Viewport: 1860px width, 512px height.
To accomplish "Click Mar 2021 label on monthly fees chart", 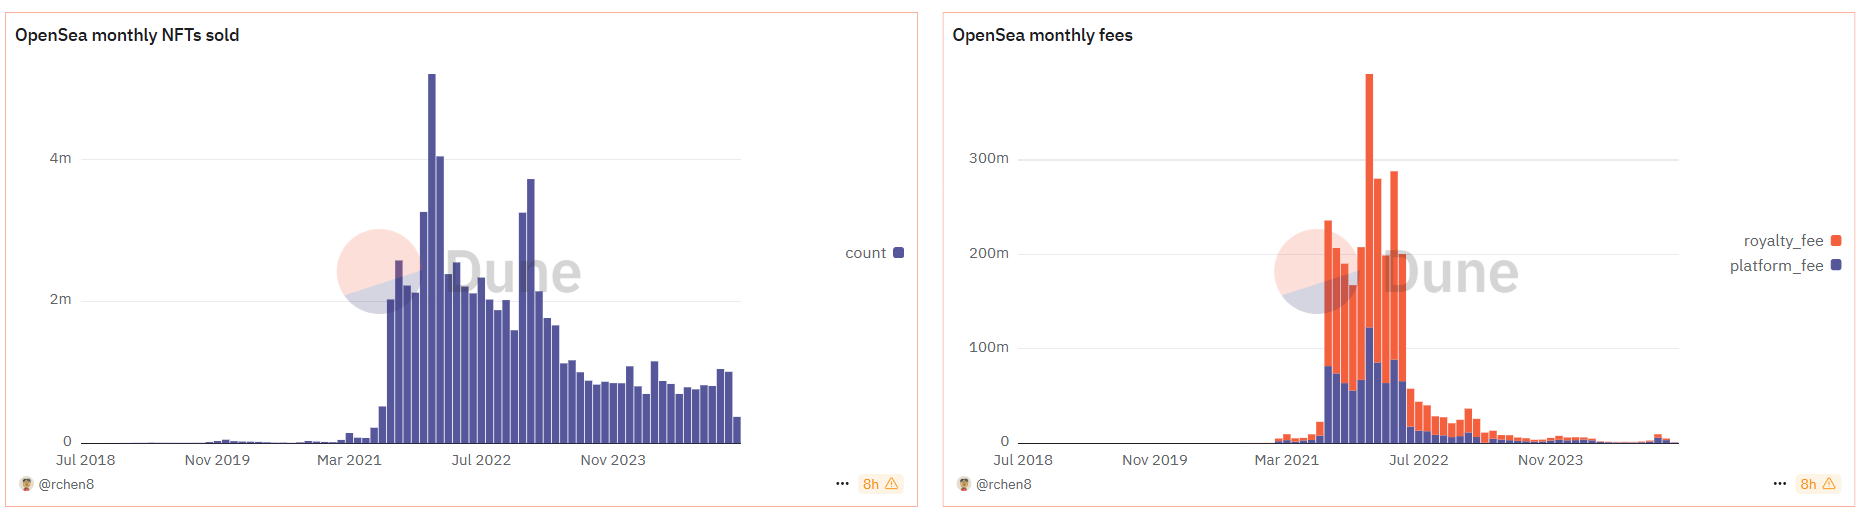I will point(1287,460).
